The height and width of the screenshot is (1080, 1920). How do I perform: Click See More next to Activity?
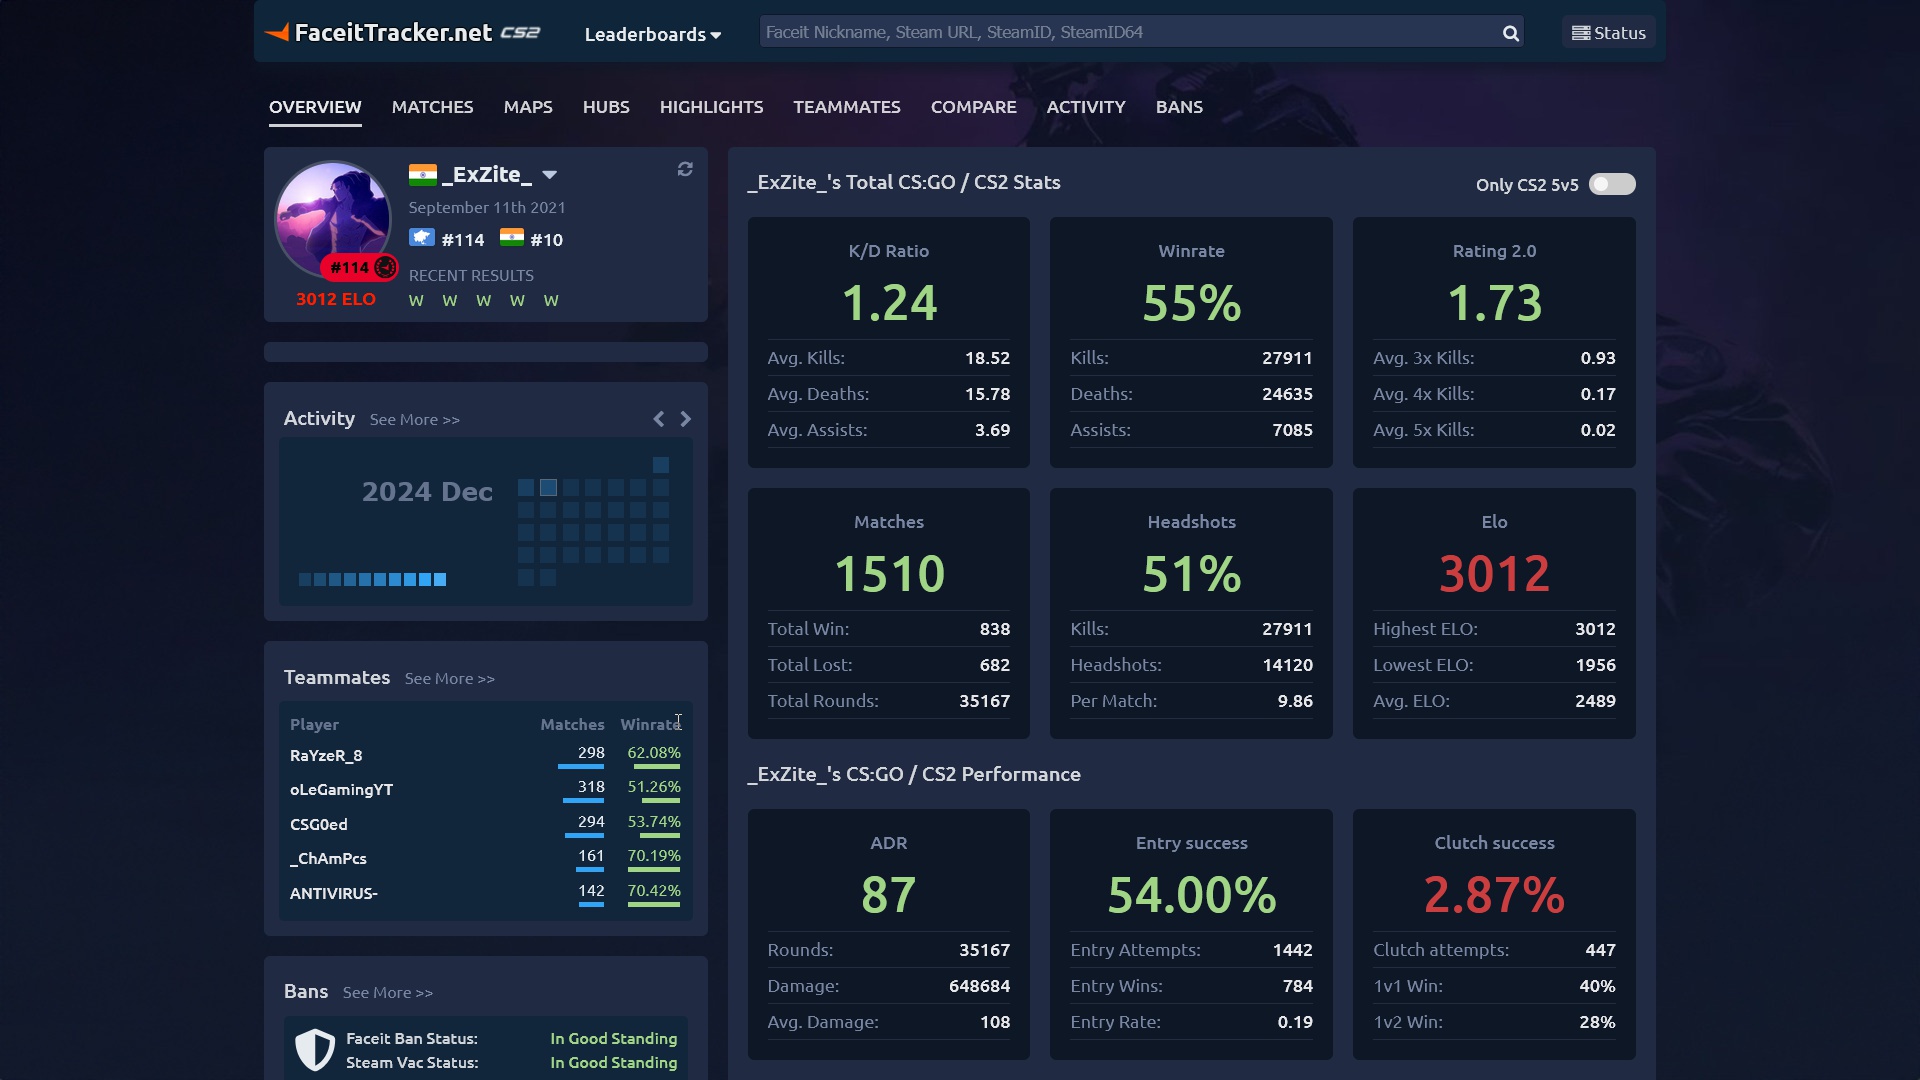[414, 420]
